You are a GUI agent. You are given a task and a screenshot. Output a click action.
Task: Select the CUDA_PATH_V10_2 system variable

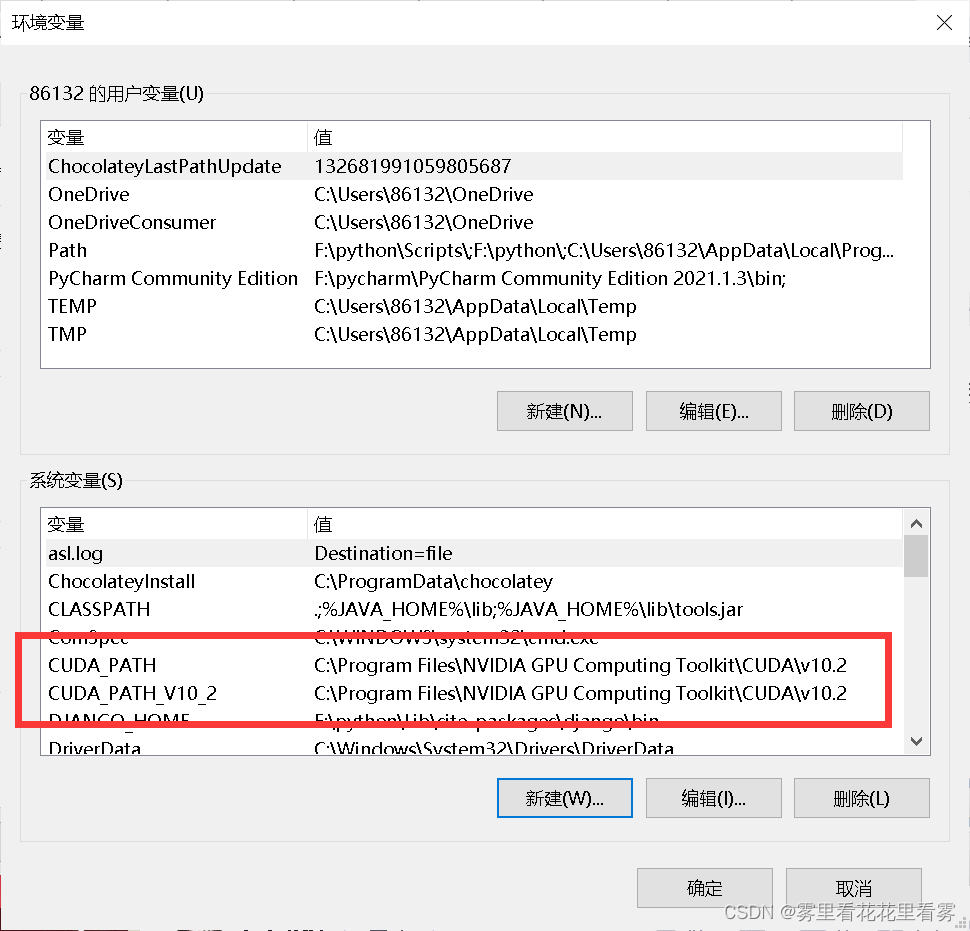[474, 693]
